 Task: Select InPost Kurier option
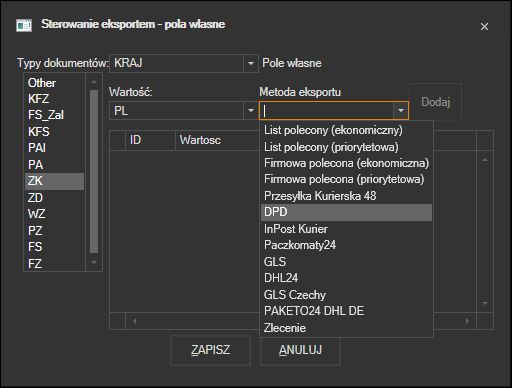pos(346,229)
